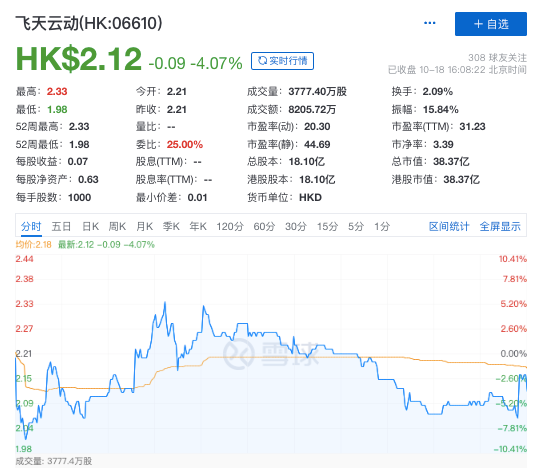The image size is (540, 468).
Task: Choose the 30分 interval tab
Action: tap(296, 226)
